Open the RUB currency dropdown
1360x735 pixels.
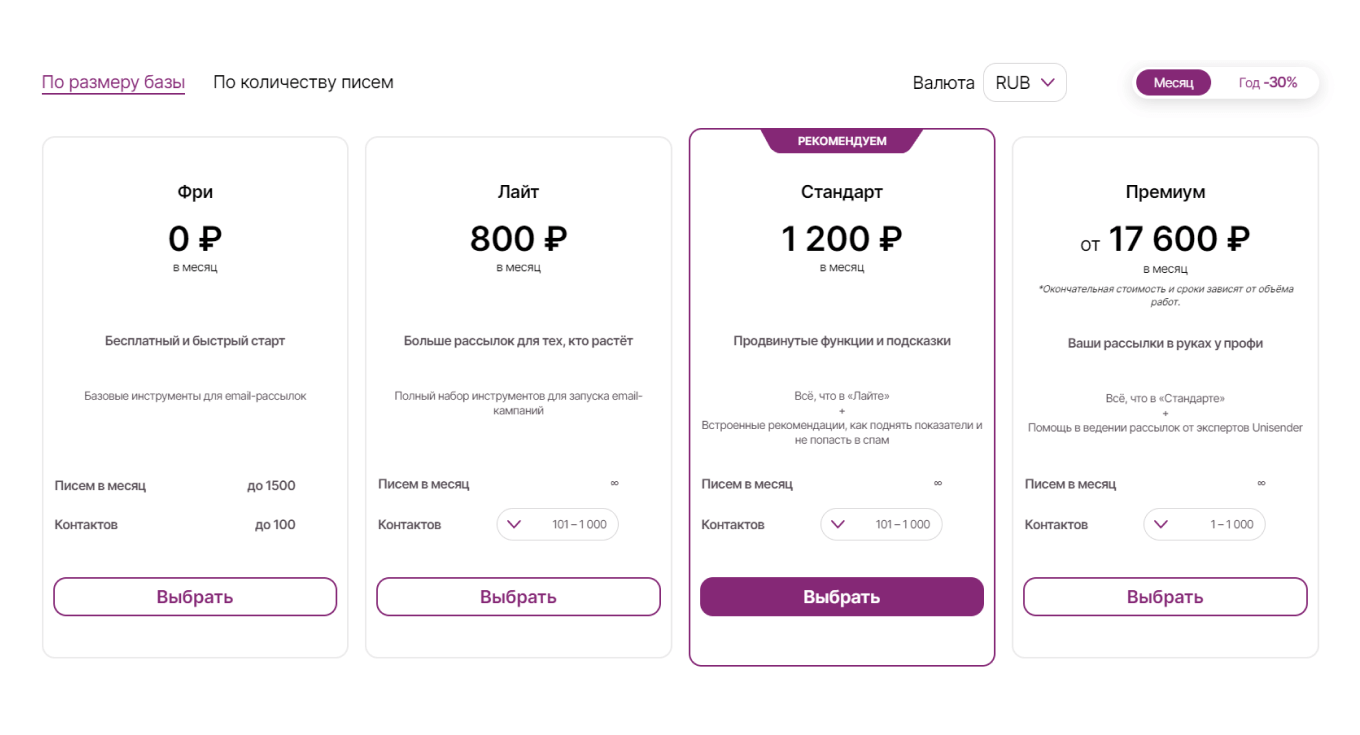(1024, 82)
